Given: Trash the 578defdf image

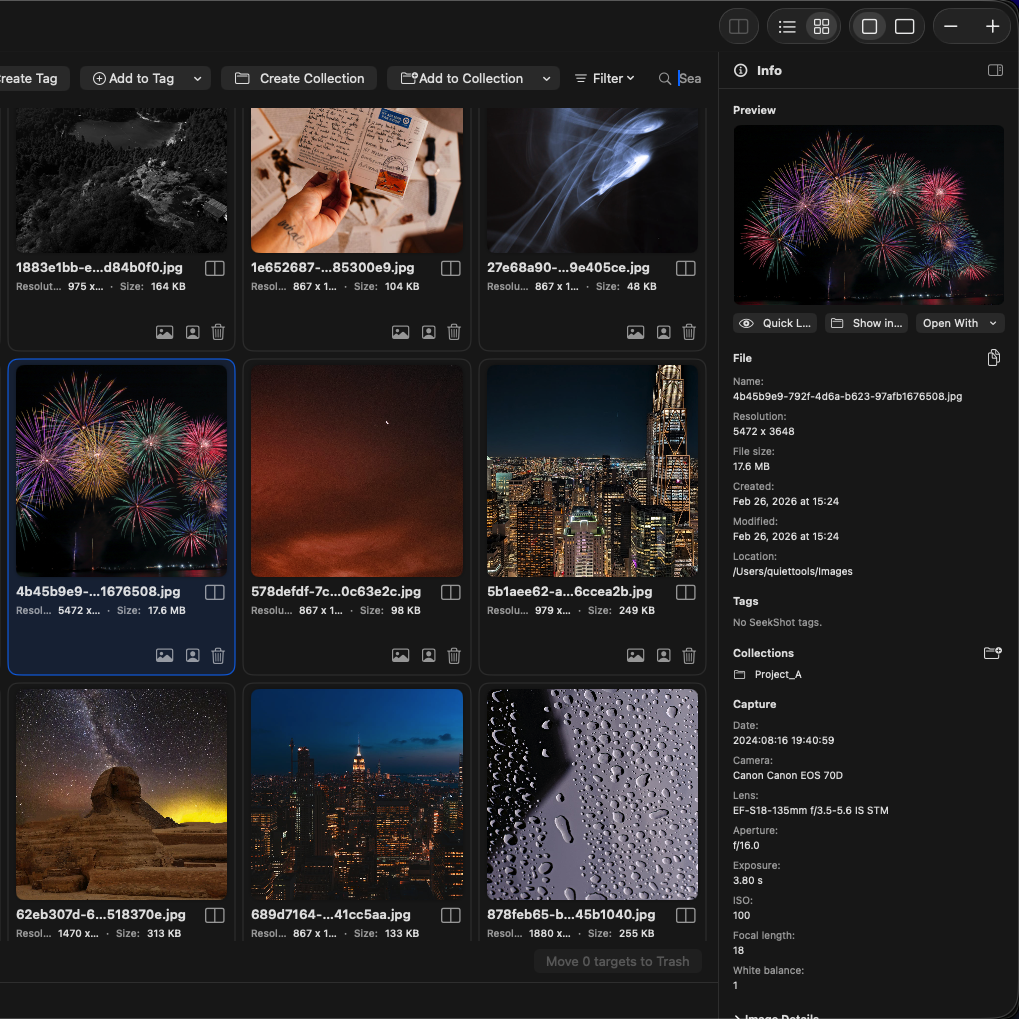Looking at the screenshot, I should click(x=454, y=656).
